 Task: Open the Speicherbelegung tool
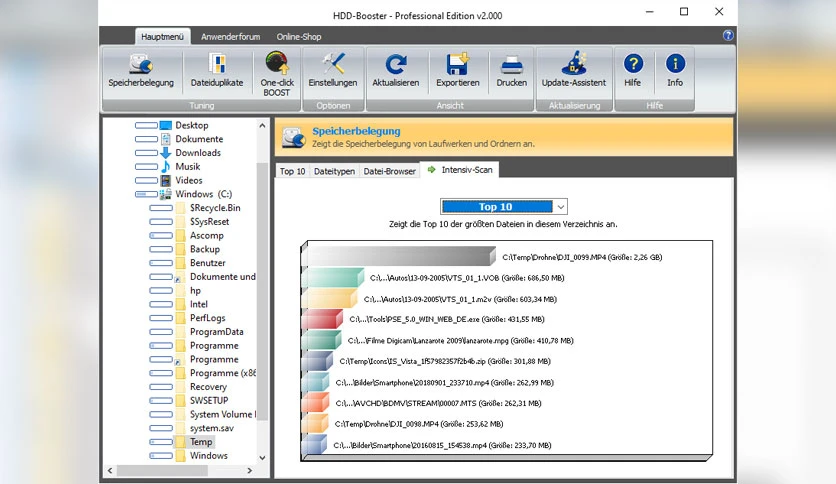[x=141, y=71]
